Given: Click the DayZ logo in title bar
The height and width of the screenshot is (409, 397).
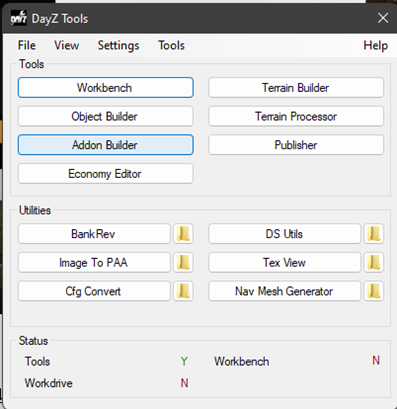Looking at the screenshot, I should point(18,18).
